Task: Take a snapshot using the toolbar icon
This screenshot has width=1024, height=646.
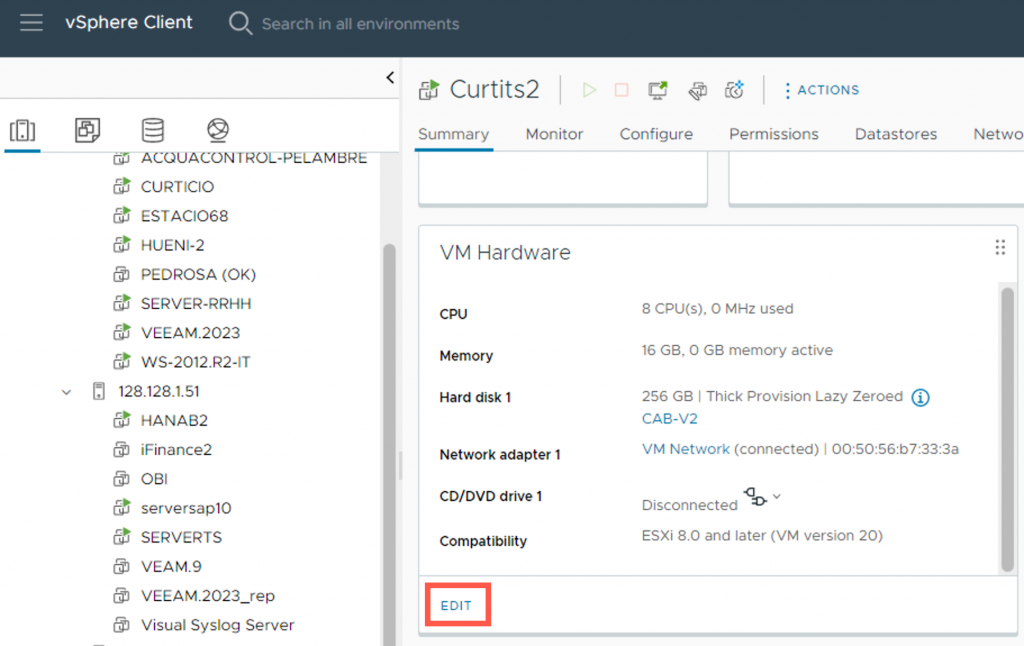Action: tap(735, 89)
